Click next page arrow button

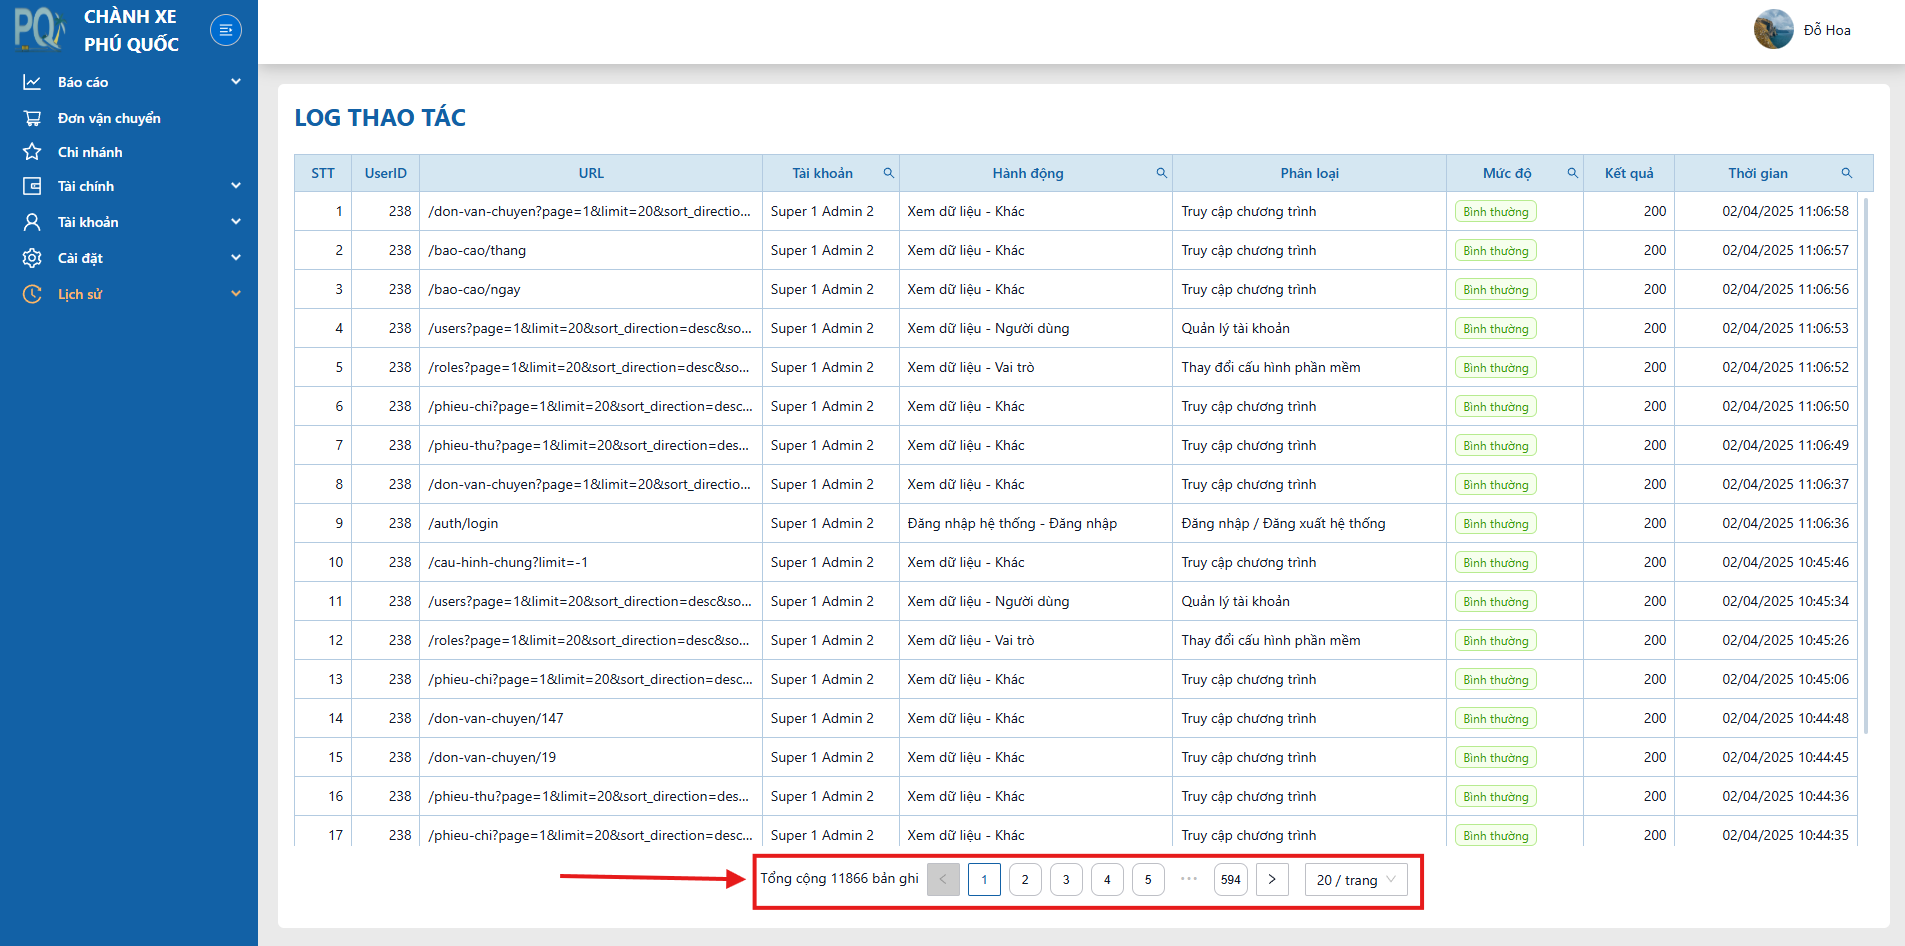click(x=1272, y=880)
